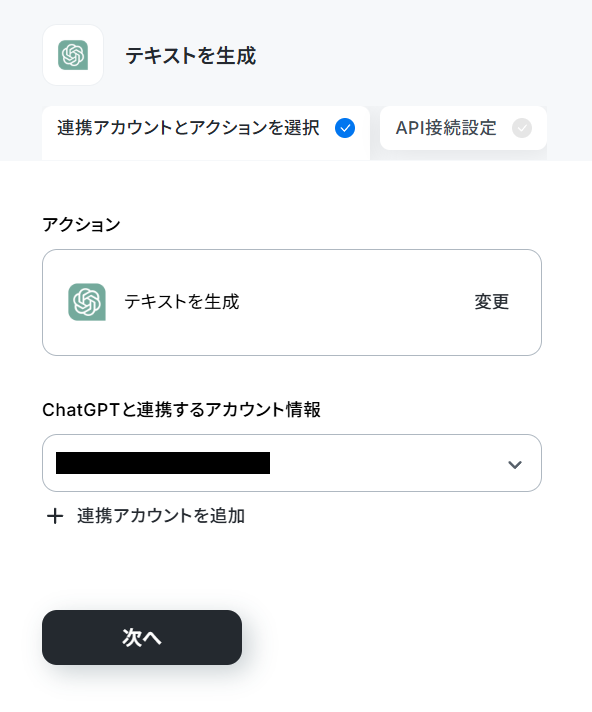Click the ChatGPT icon inside the action card
Image resolution: width=592 pixels, height=712 pixels.
87,302
